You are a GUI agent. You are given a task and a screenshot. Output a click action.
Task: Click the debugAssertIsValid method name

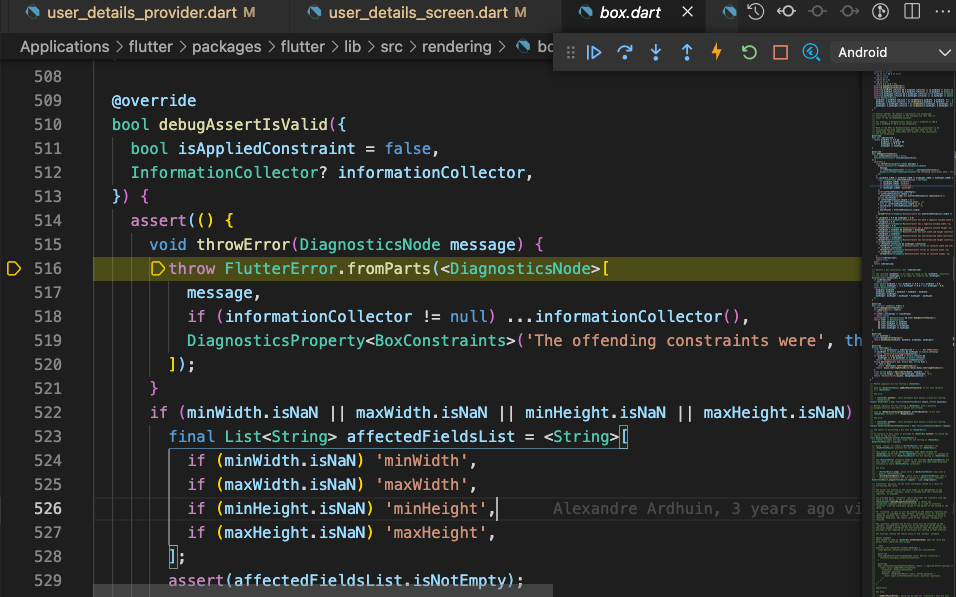click(x=243, y=124)
